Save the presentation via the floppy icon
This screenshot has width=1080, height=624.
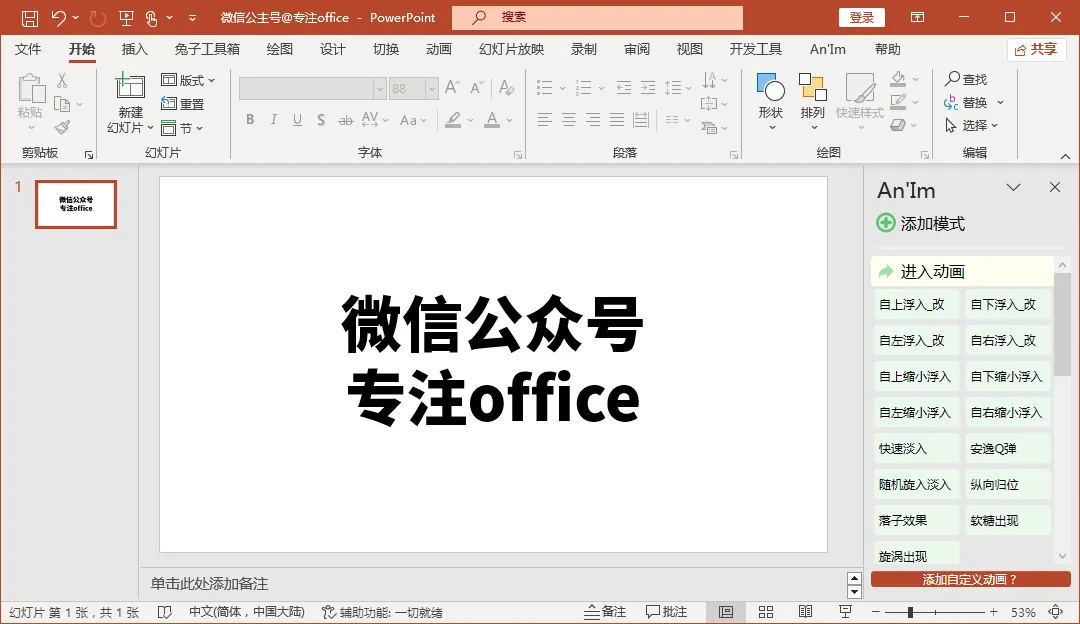pyautogui.click(x=30, y=18)
